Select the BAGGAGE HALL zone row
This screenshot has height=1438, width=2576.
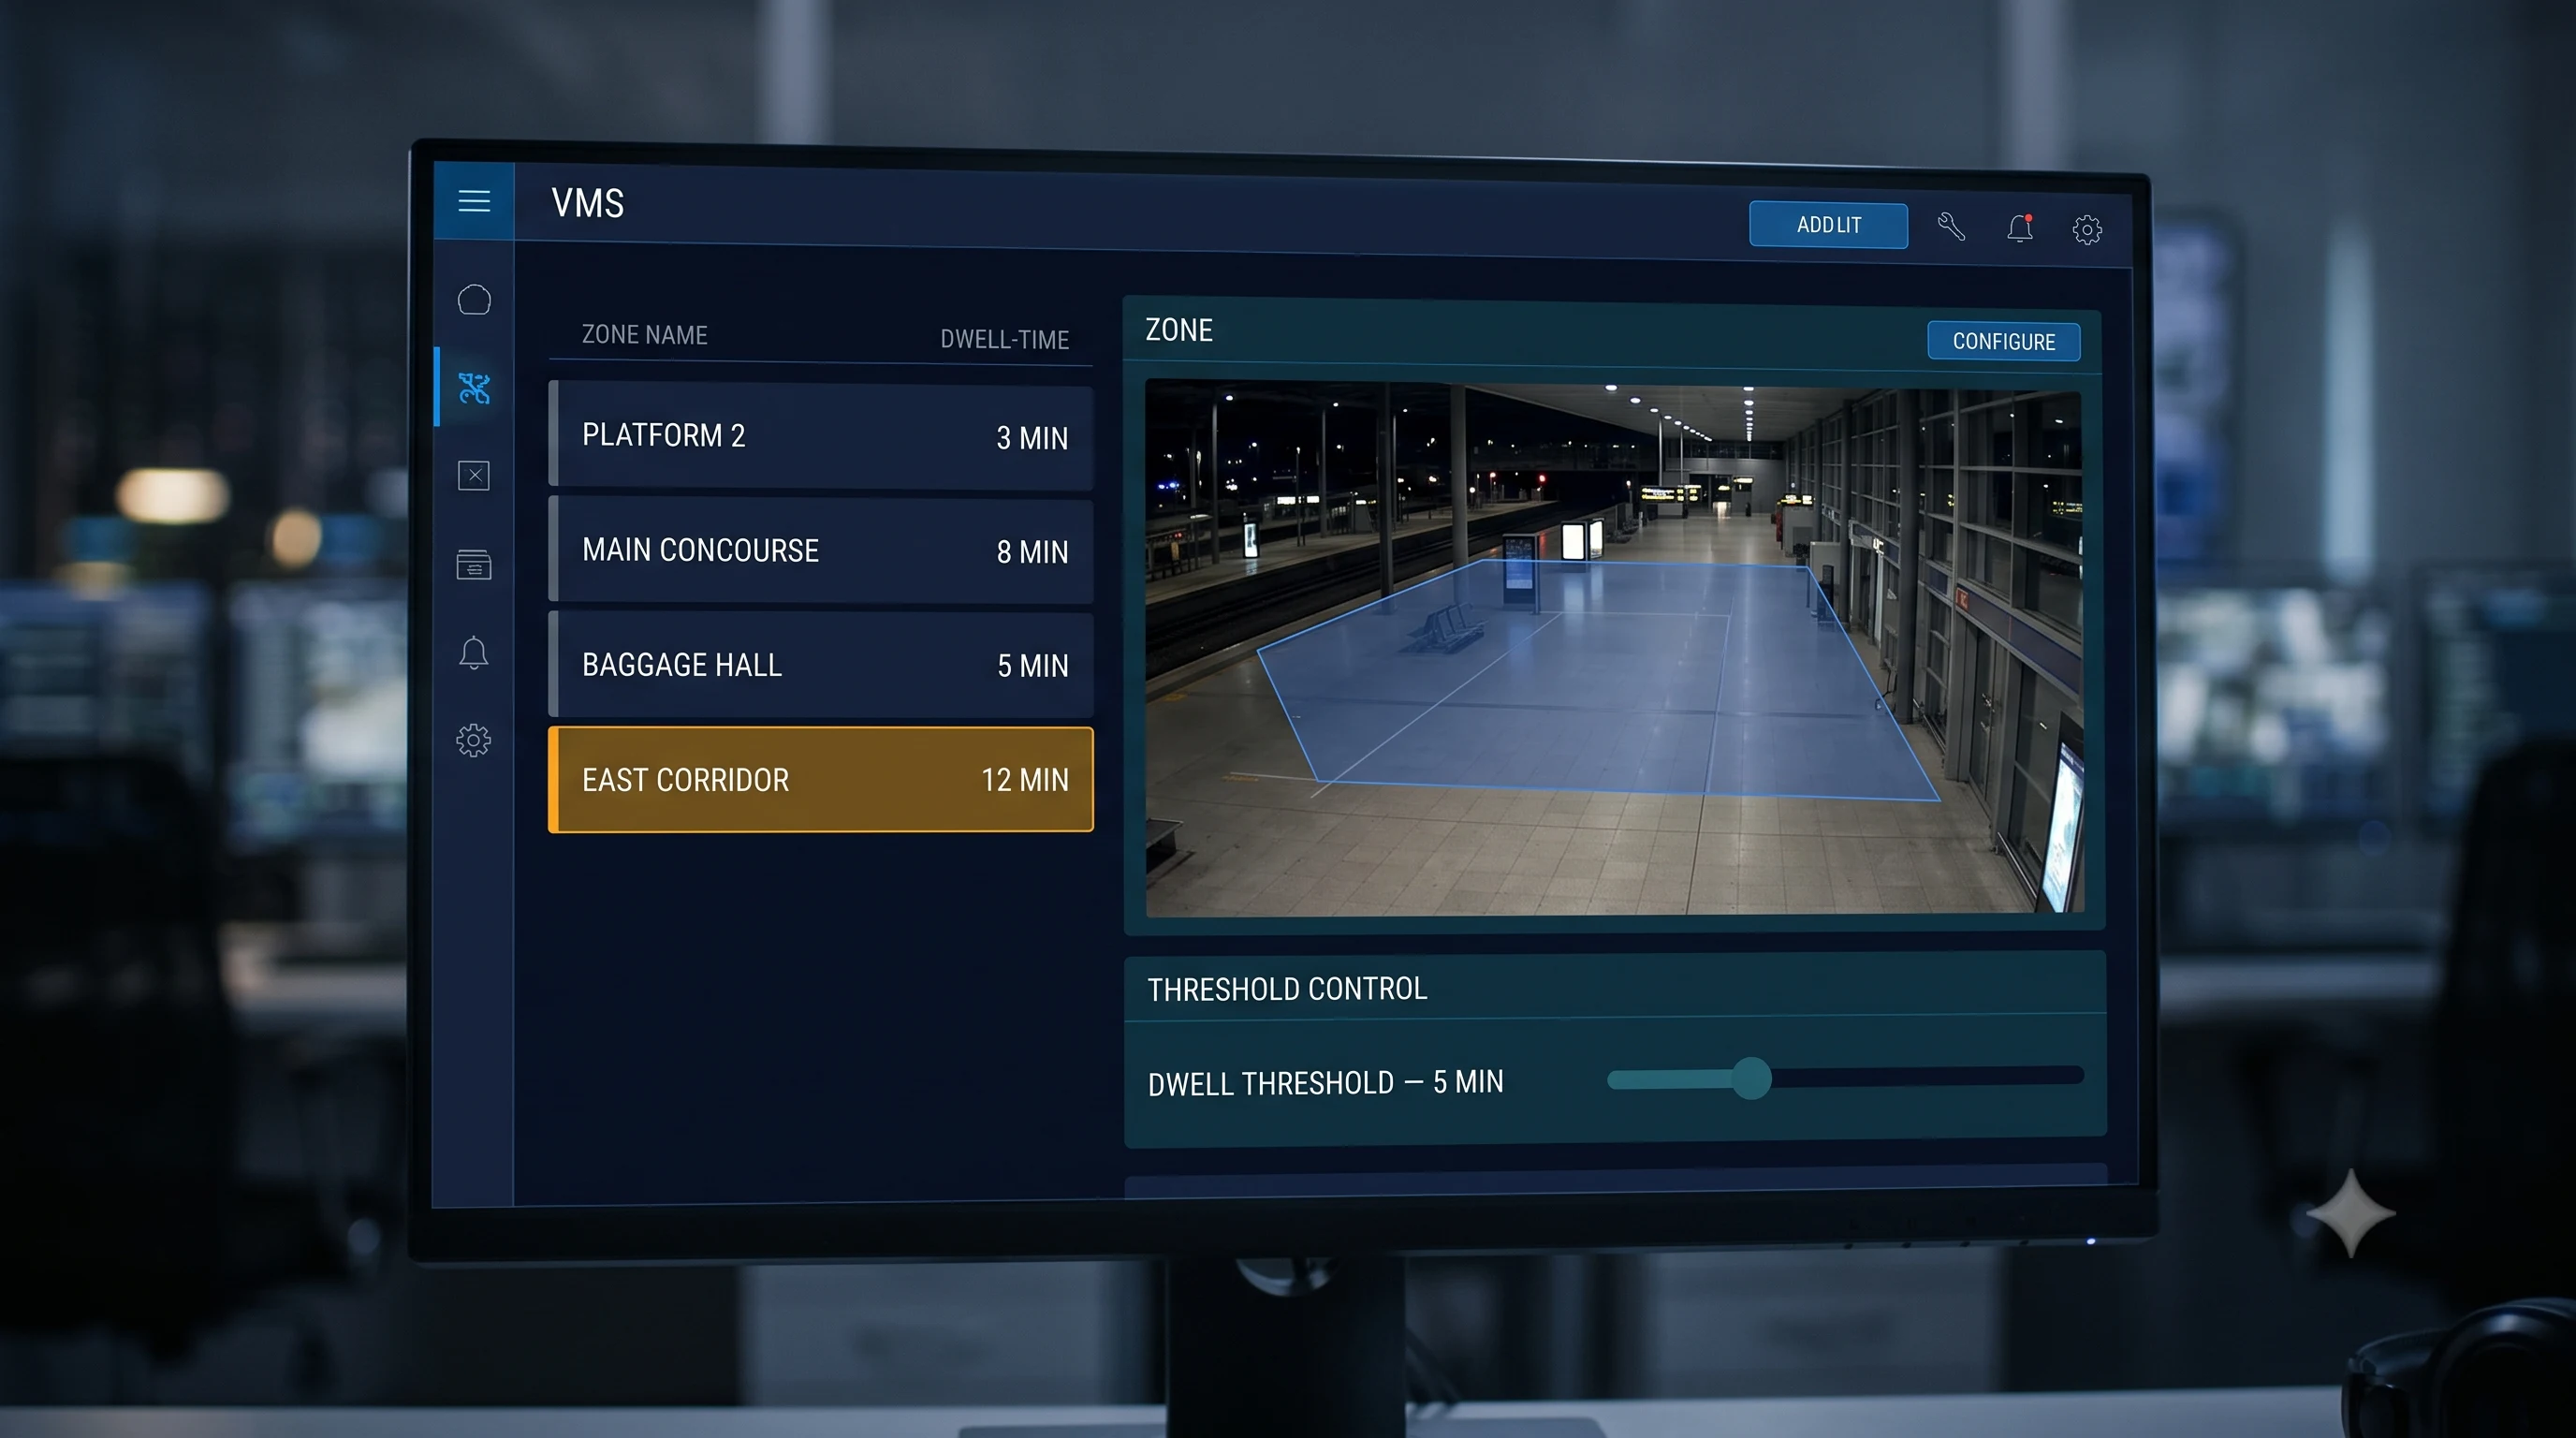pos(821,665)
